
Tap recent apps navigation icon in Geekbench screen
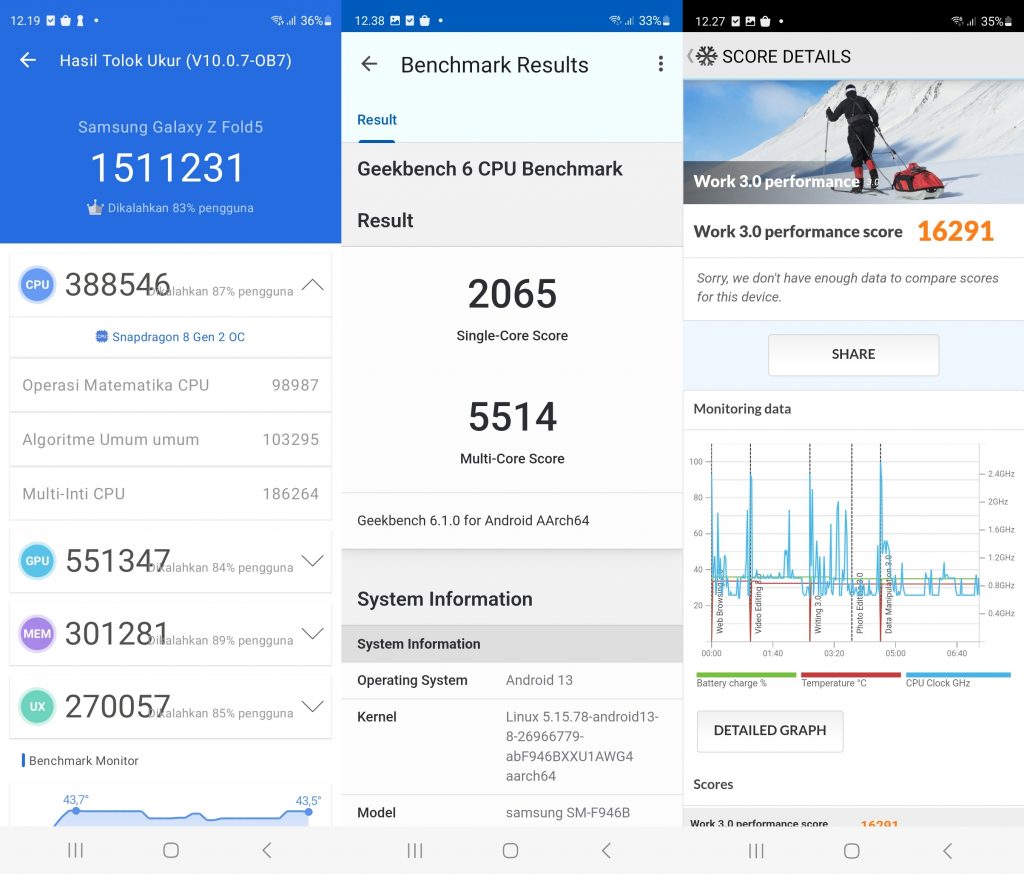coord(415,850)
